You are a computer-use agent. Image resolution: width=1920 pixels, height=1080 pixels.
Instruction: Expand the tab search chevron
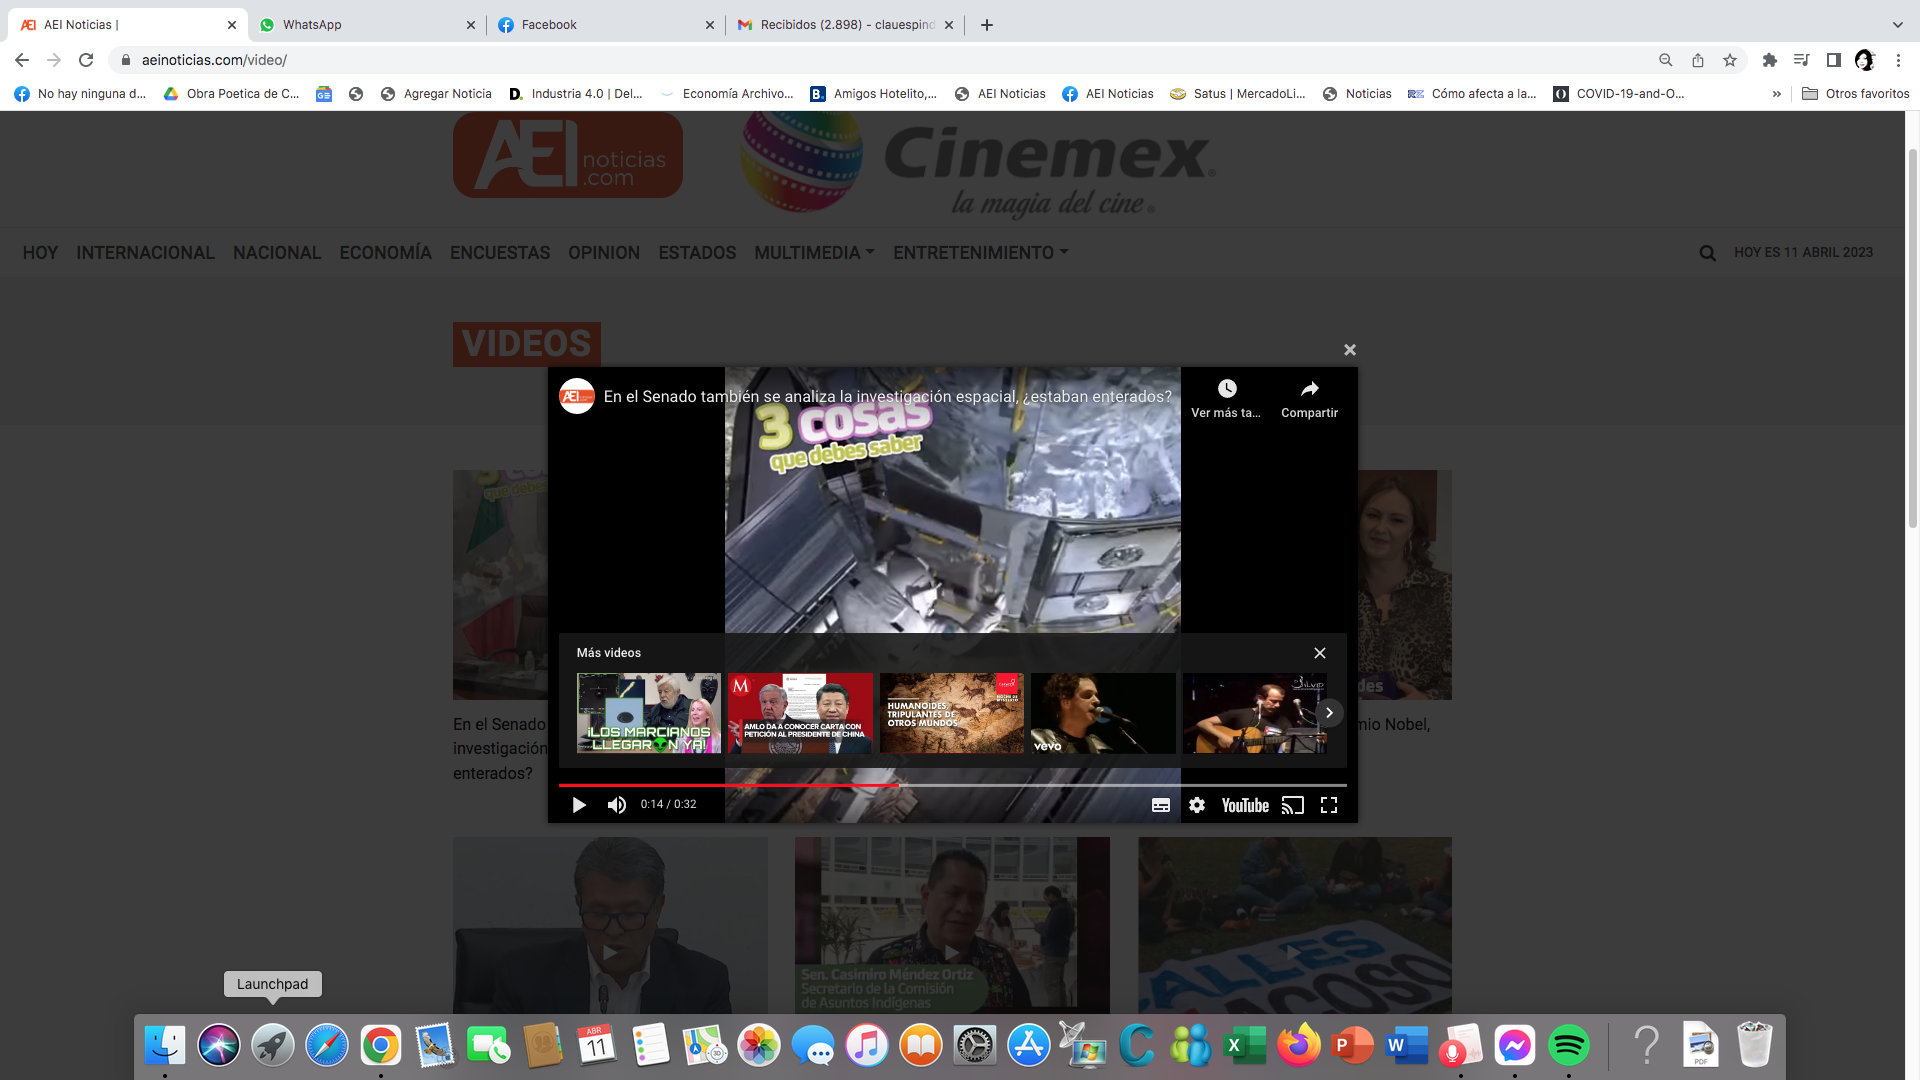click(x=1898, y=25)
